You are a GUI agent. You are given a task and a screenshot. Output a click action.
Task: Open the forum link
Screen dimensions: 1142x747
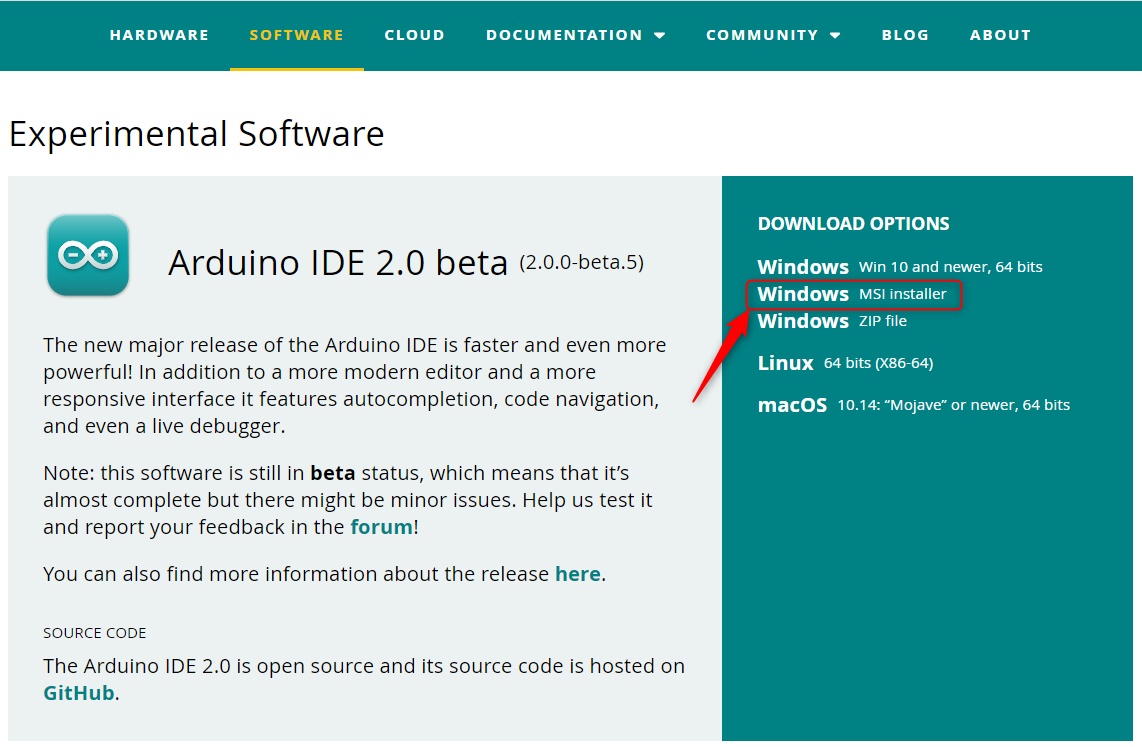pos(382,526)
